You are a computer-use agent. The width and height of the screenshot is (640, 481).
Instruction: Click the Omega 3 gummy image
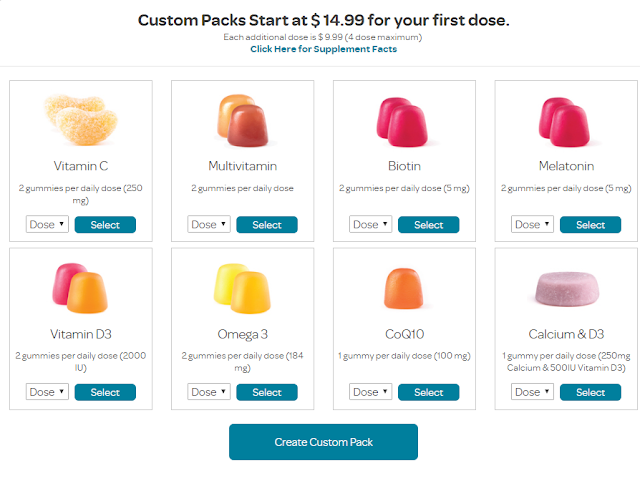coord(242,287)
